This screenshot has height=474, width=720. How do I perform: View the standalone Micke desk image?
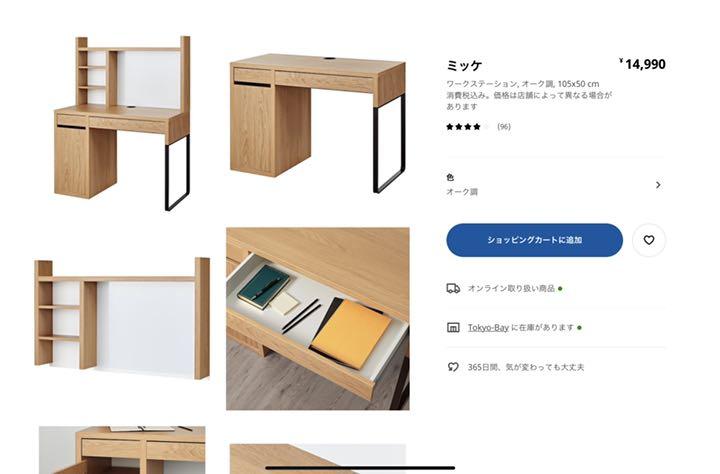point(318,123)
